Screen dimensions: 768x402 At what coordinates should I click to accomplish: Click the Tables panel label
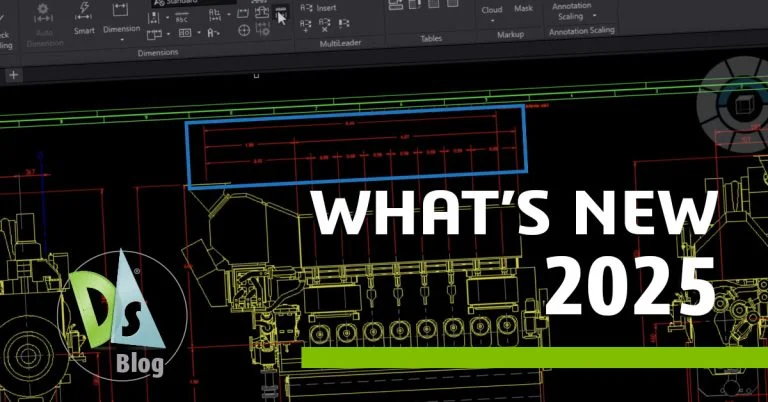[x=431, y=39]
